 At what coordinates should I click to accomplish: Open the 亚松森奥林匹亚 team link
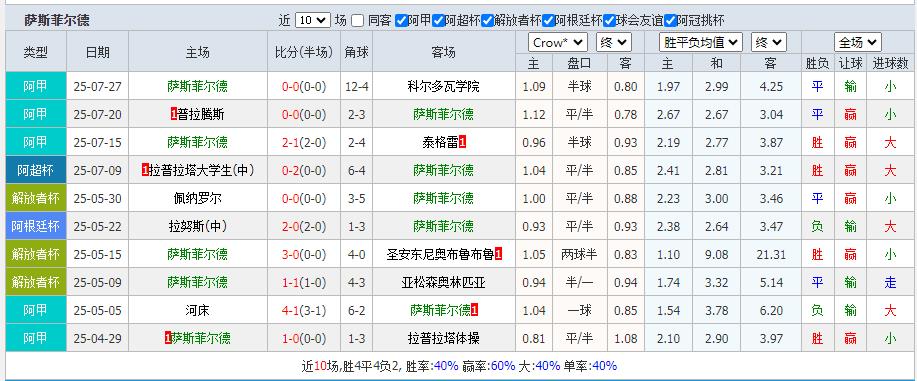(x=443, y=283)
